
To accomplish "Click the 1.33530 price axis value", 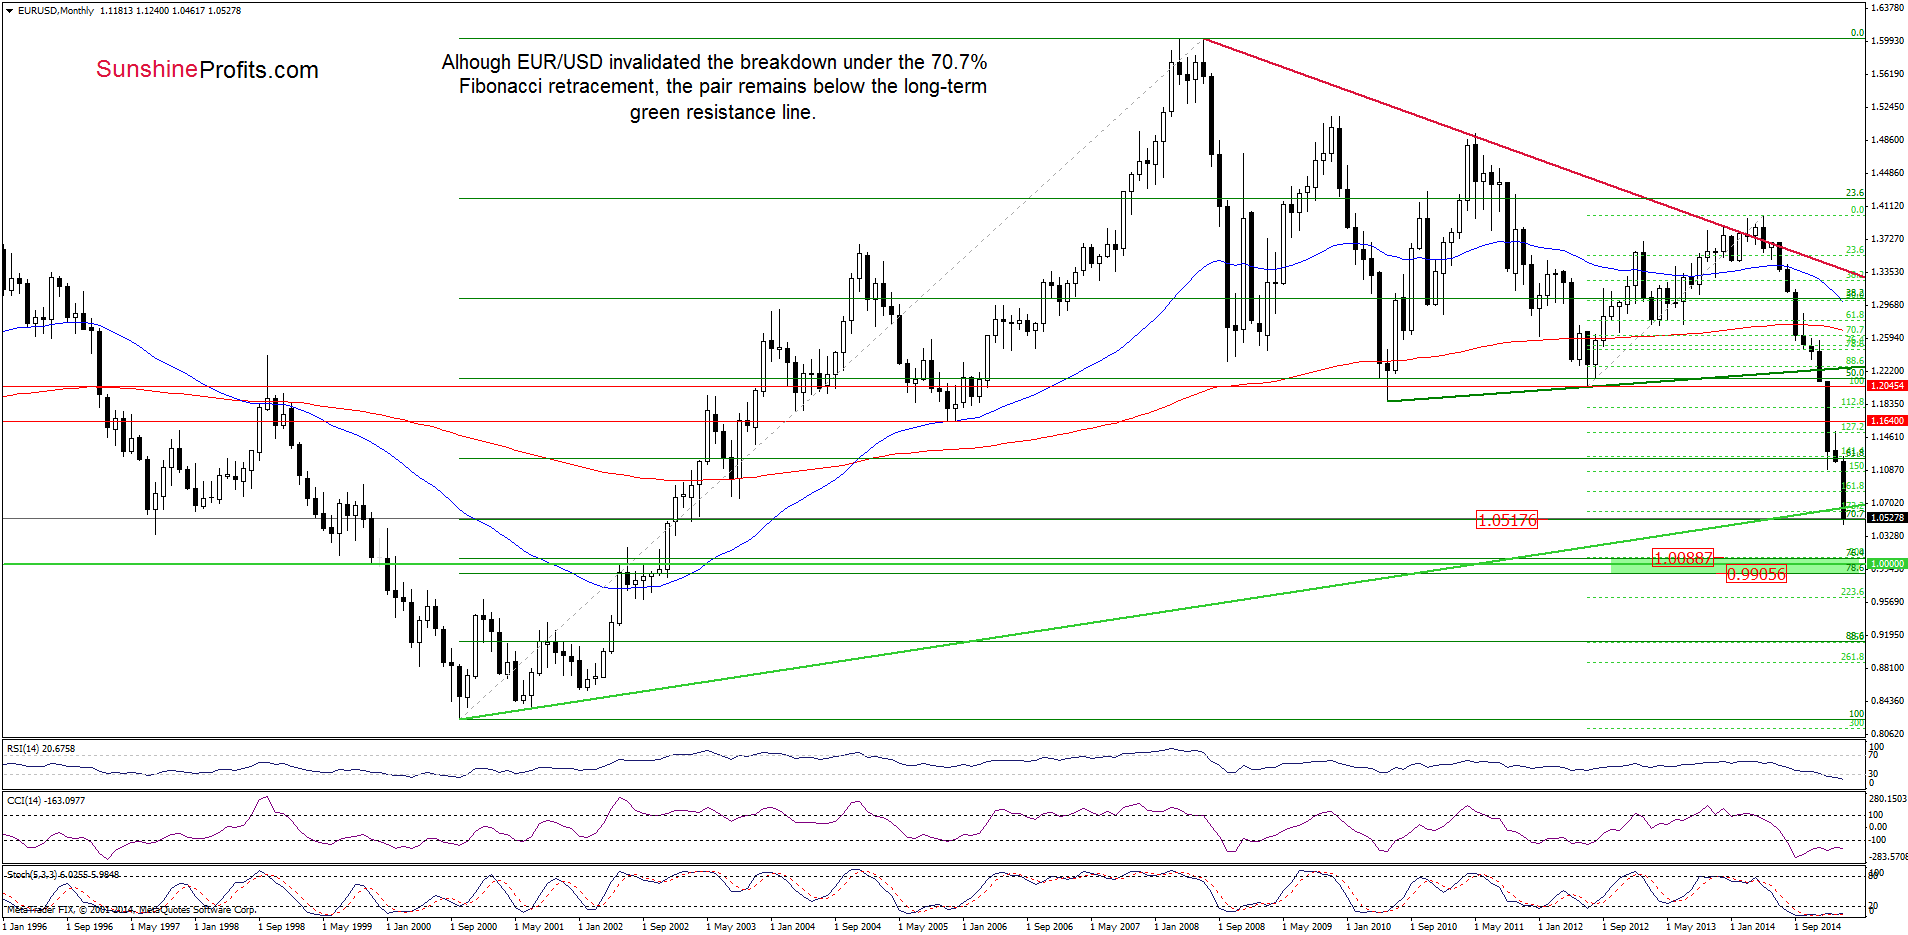I will (x=1887, y=272).
